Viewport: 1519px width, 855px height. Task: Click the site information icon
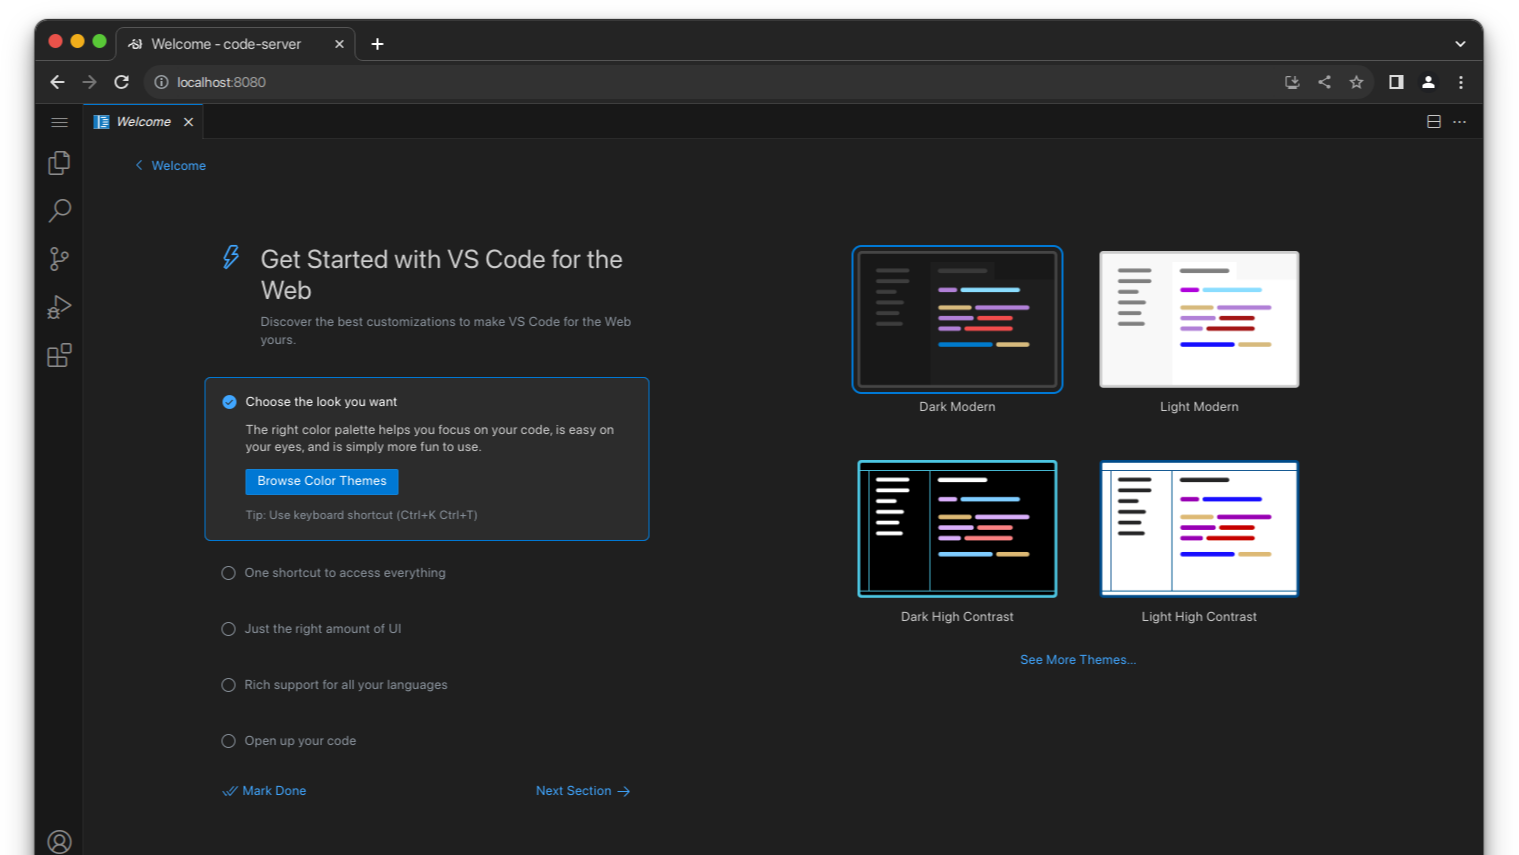pos(161,82)
